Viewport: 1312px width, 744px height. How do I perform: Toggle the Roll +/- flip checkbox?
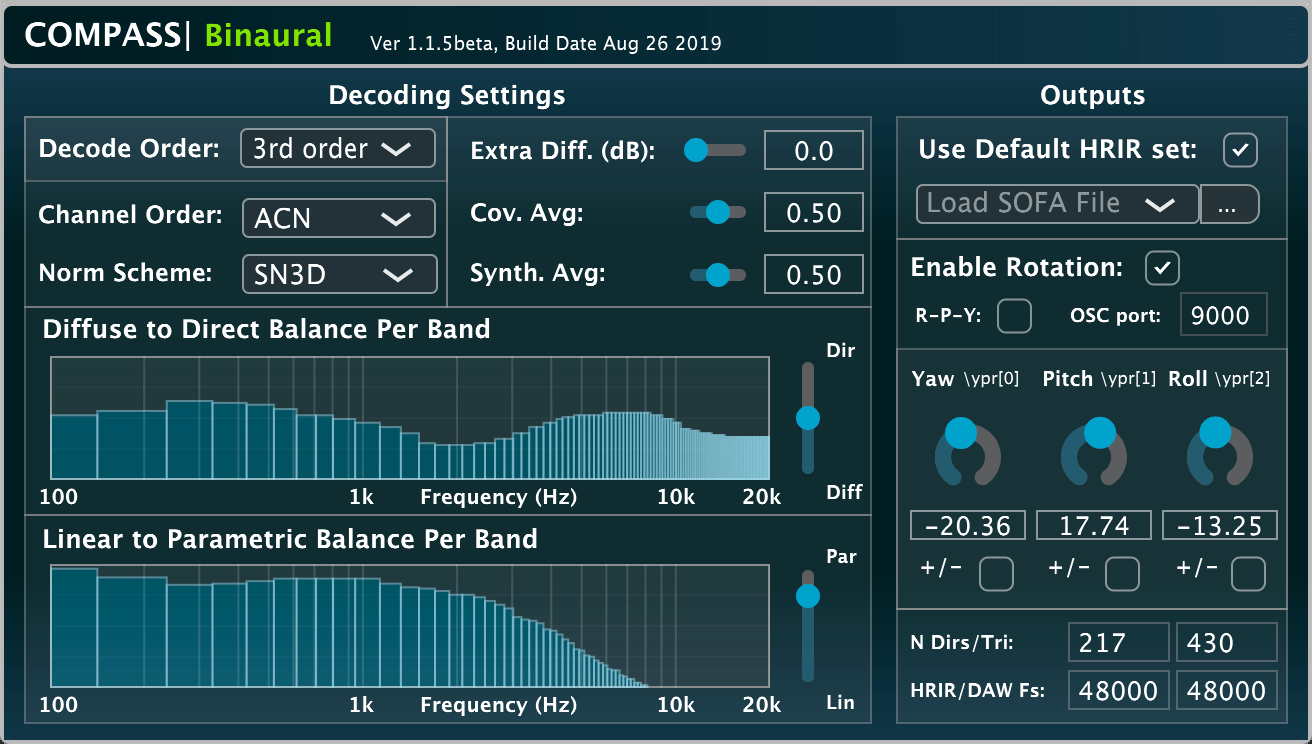[x=1248, y=574]
